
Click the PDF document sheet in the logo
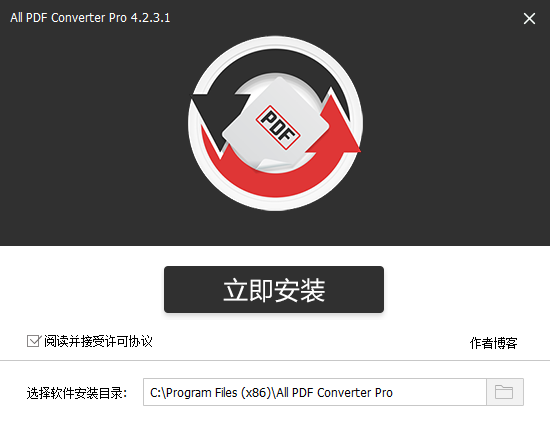click(x=276, y=124)
